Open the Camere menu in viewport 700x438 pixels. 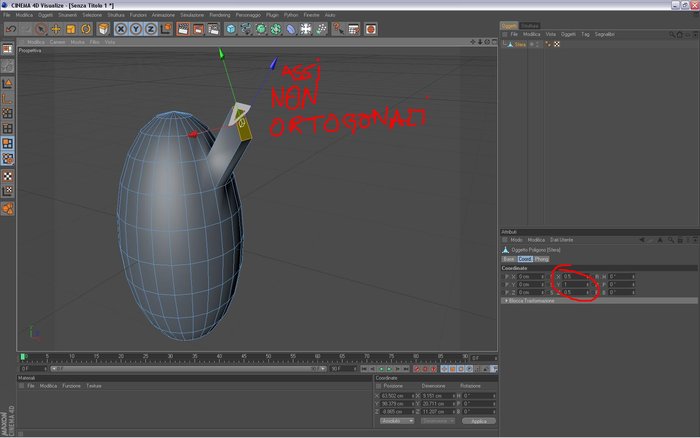click(x=57, y=42)
